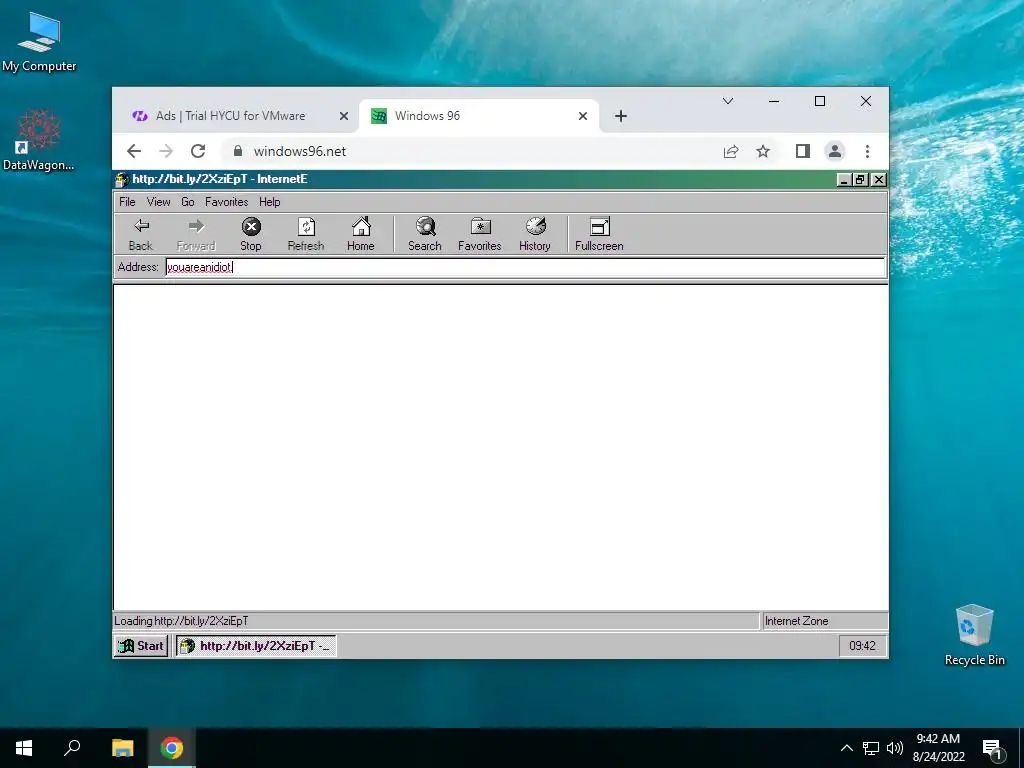Viewport: 1024px width, 768px height.
Task: Reload the windows96.net page
Action: click(198, 152)
